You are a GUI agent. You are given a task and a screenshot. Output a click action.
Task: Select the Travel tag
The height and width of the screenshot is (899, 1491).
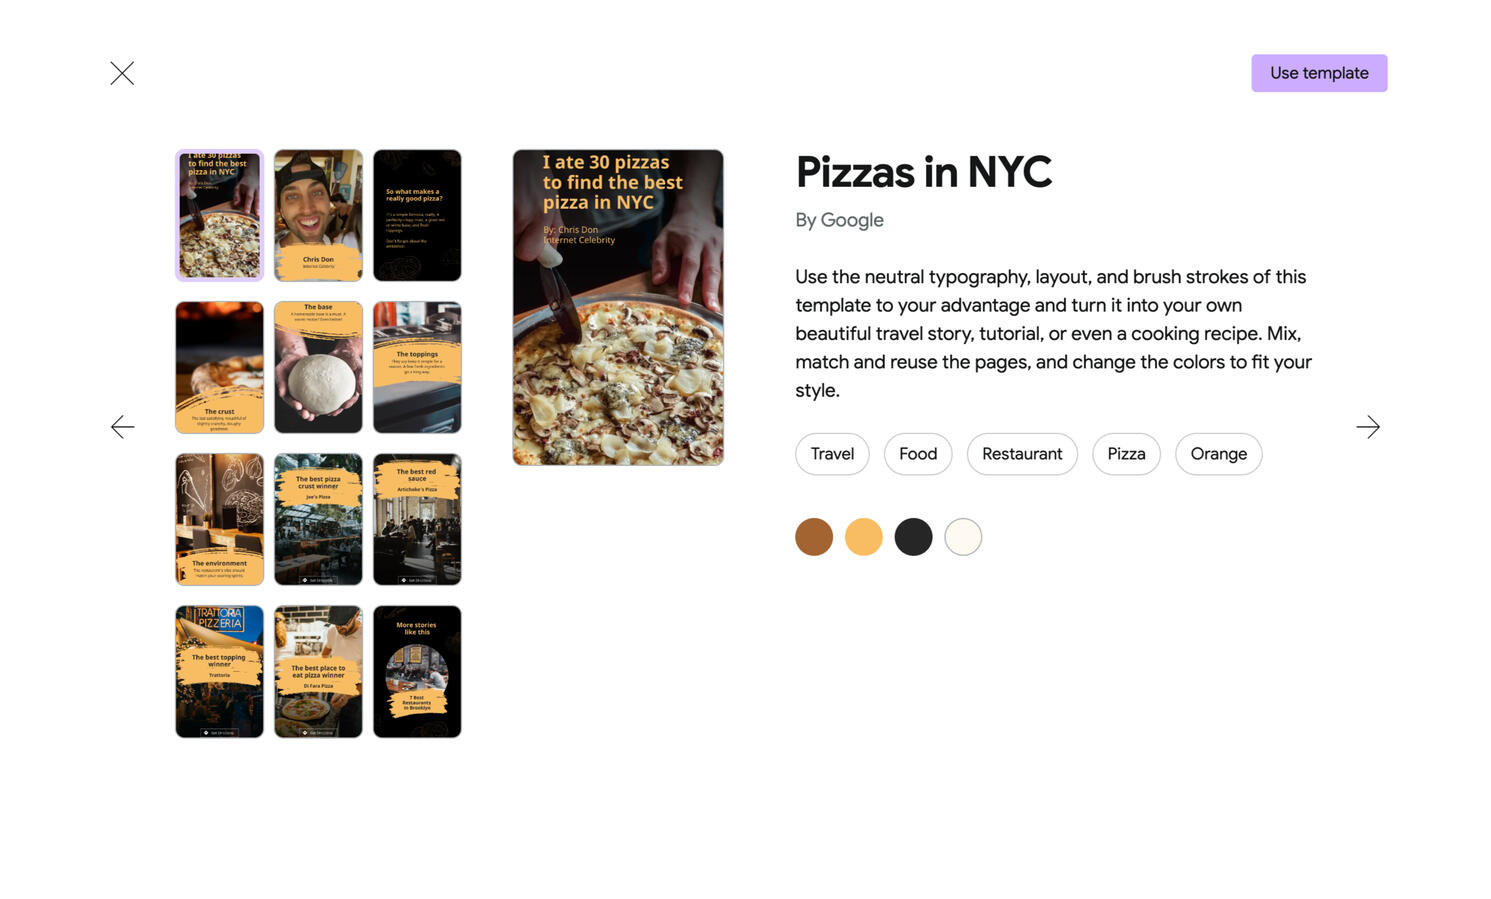[832, 454]
